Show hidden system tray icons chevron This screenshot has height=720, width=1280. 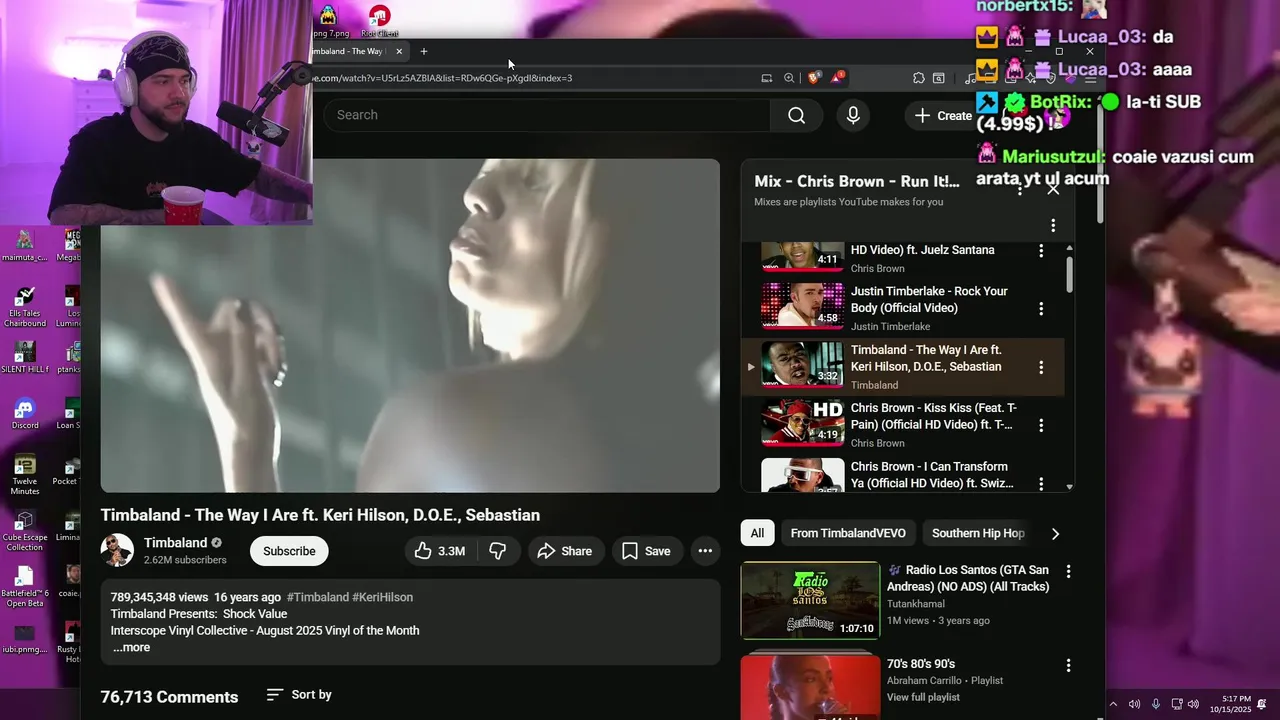point(1113,705)
